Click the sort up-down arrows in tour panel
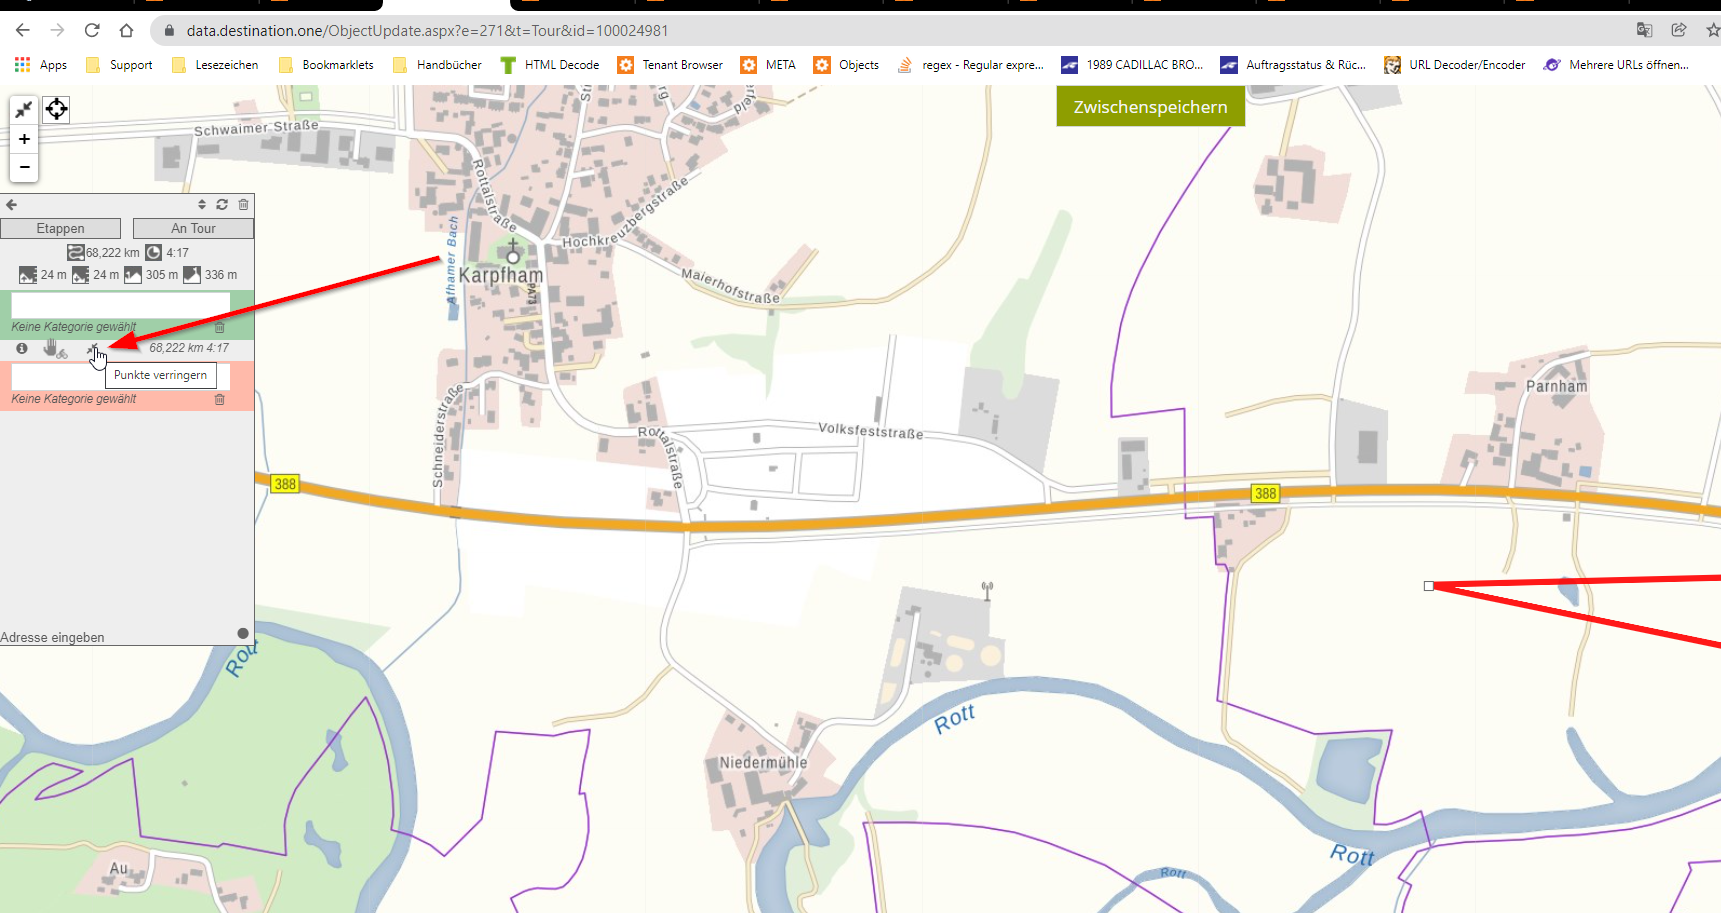Screen dimensions: 1721x913 202,204
